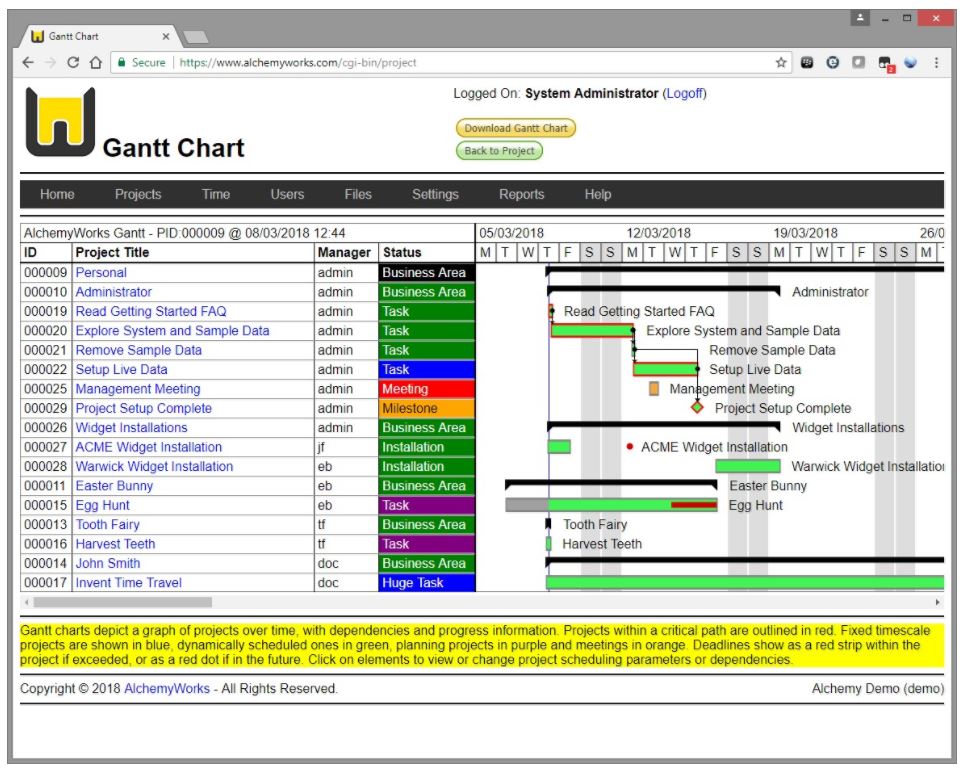The image size is (967, 775).
Task: Open Widget Installations project link
Action: pyautogui.click(x=131, y=428)
